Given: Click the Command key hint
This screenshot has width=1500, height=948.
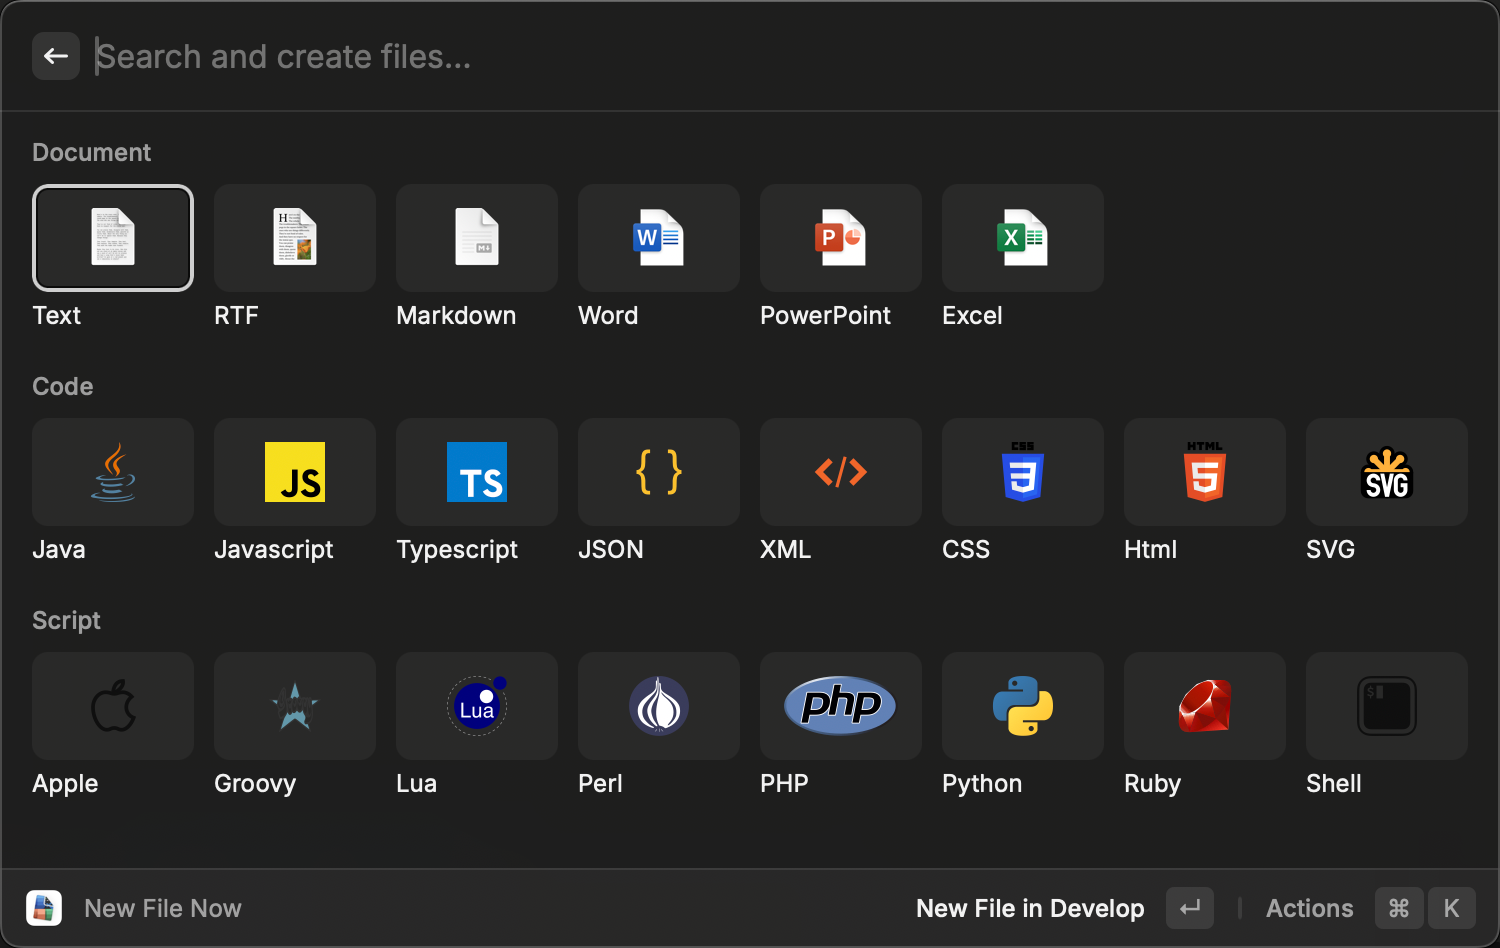Looking at the screenshot, I should pyautogui.click(x=1399, y=908).
